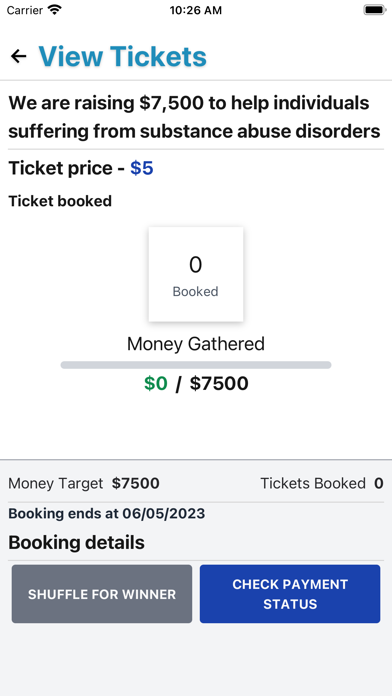This screenshot has width=392, height=696.
Task: Click the SHUFFLE FOR WINNER button
Action: (x=102, y=594)
